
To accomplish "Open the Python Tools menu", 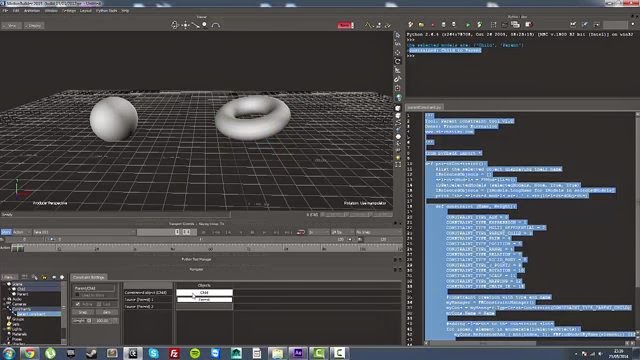I will 107,11.
